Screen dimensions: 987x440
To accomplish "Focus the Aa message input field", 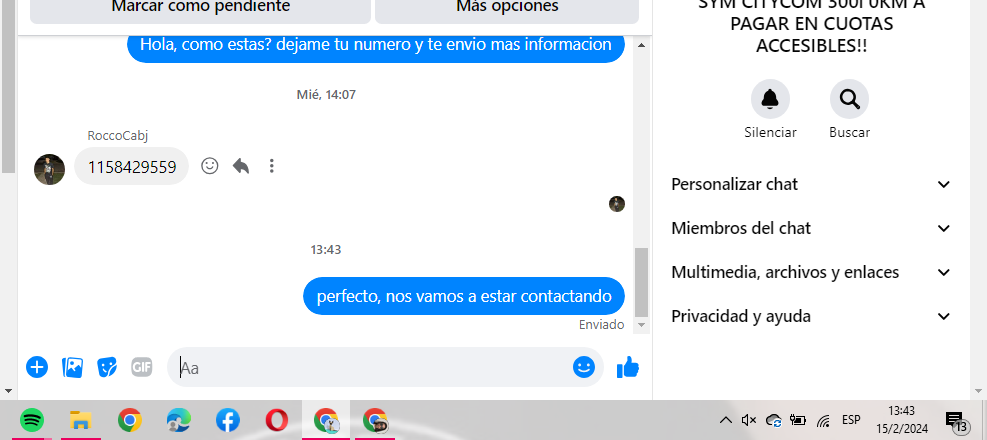I will click(371, 367).
